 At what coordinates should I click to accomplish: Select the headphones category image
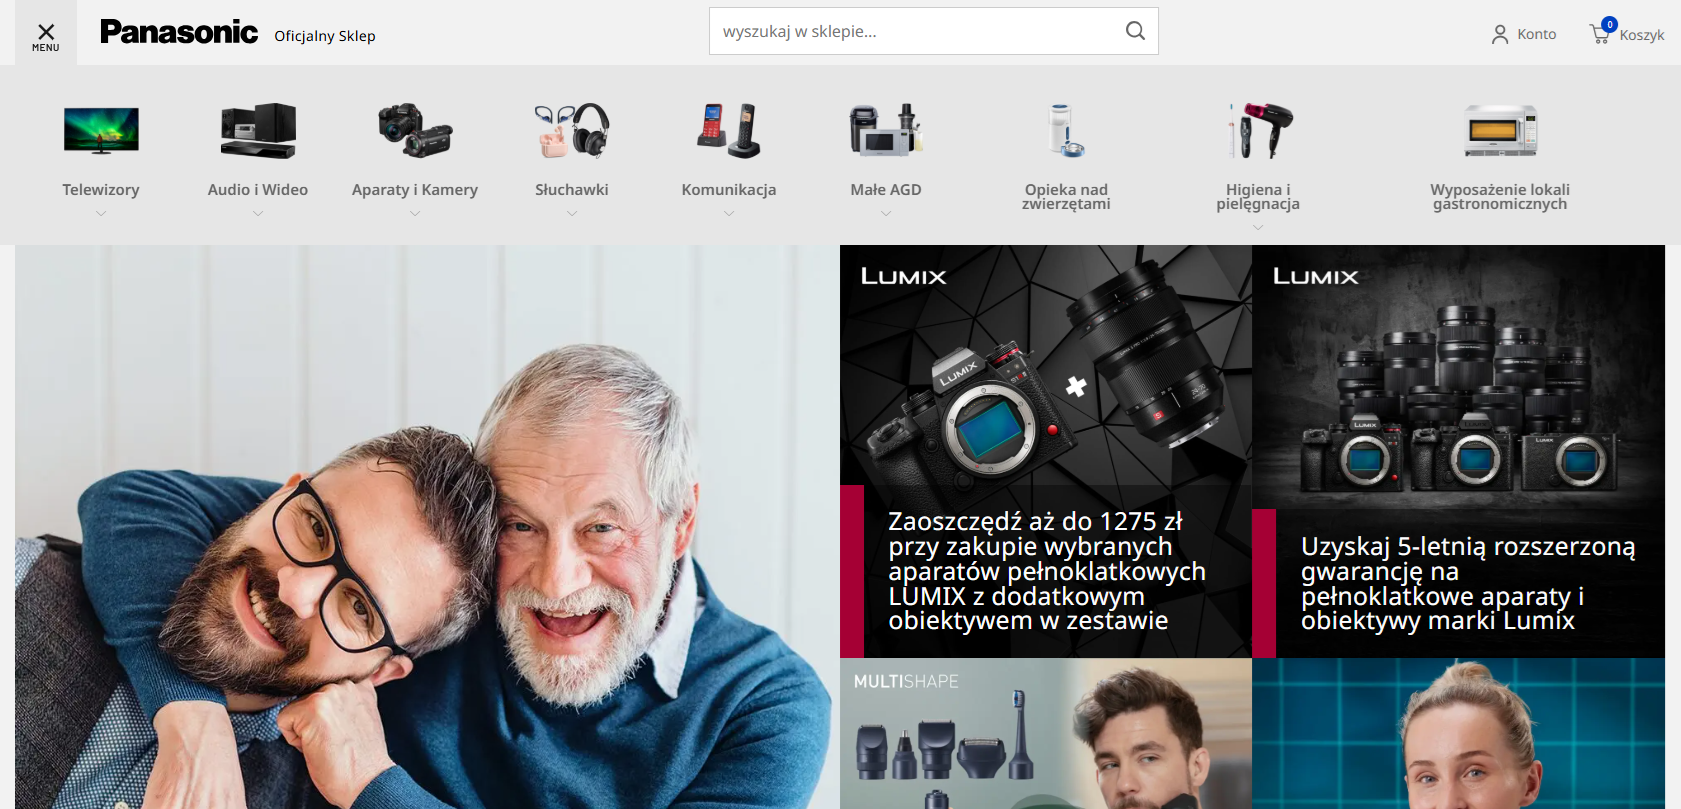point(572,130)
